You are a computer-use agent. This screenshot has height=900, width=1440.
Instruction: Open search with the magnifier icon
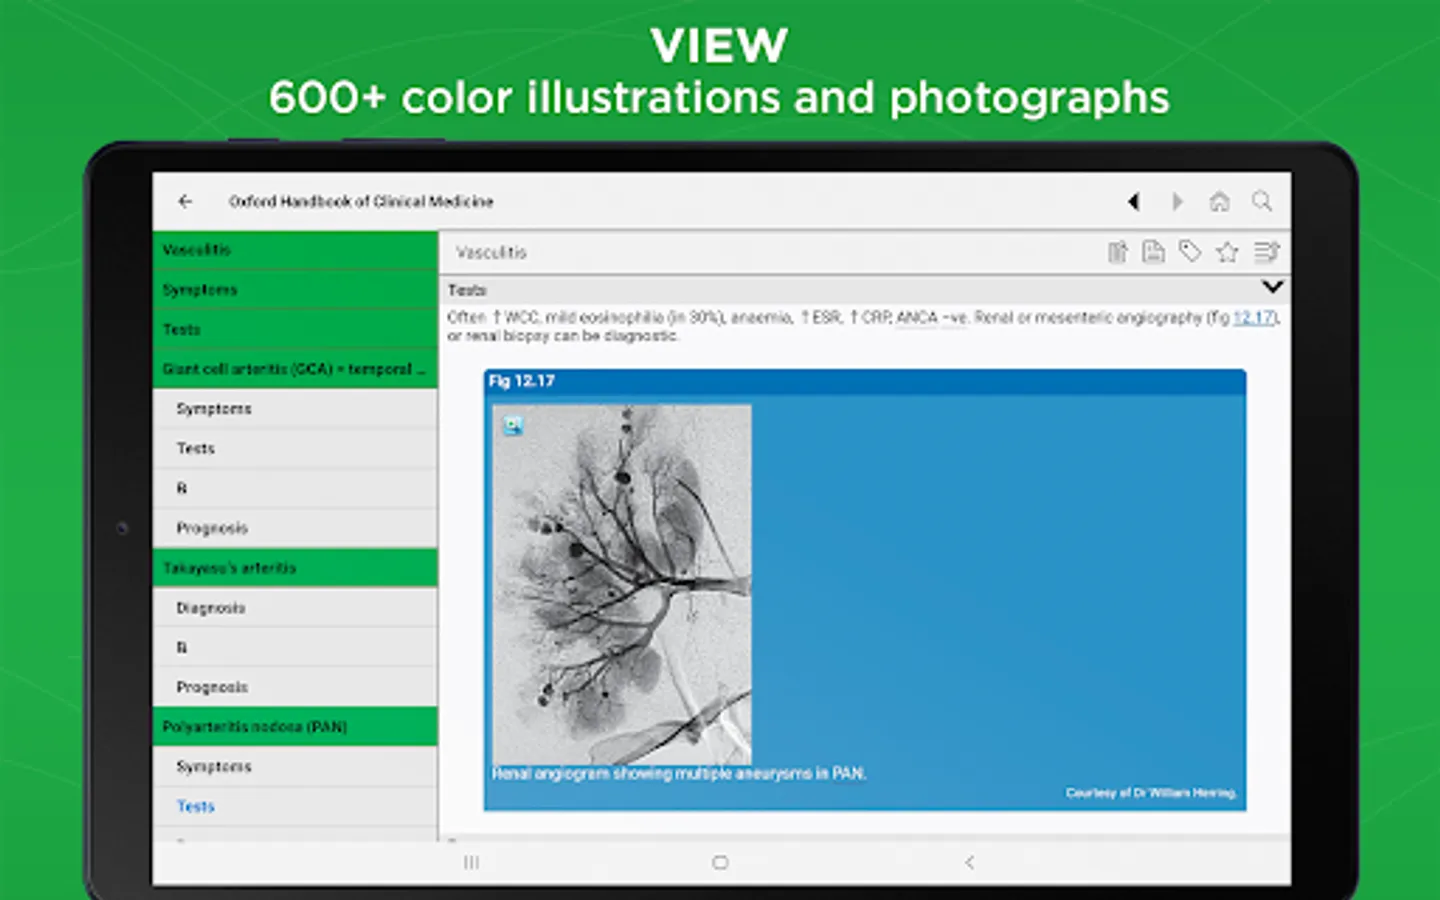tap(1262, 201)
